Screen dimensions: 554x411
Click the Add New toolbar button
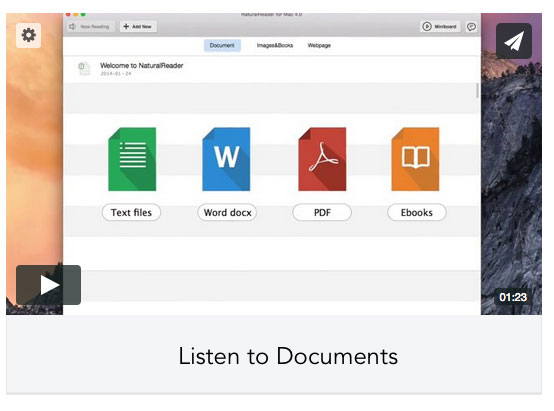click(x=138, y=27)
